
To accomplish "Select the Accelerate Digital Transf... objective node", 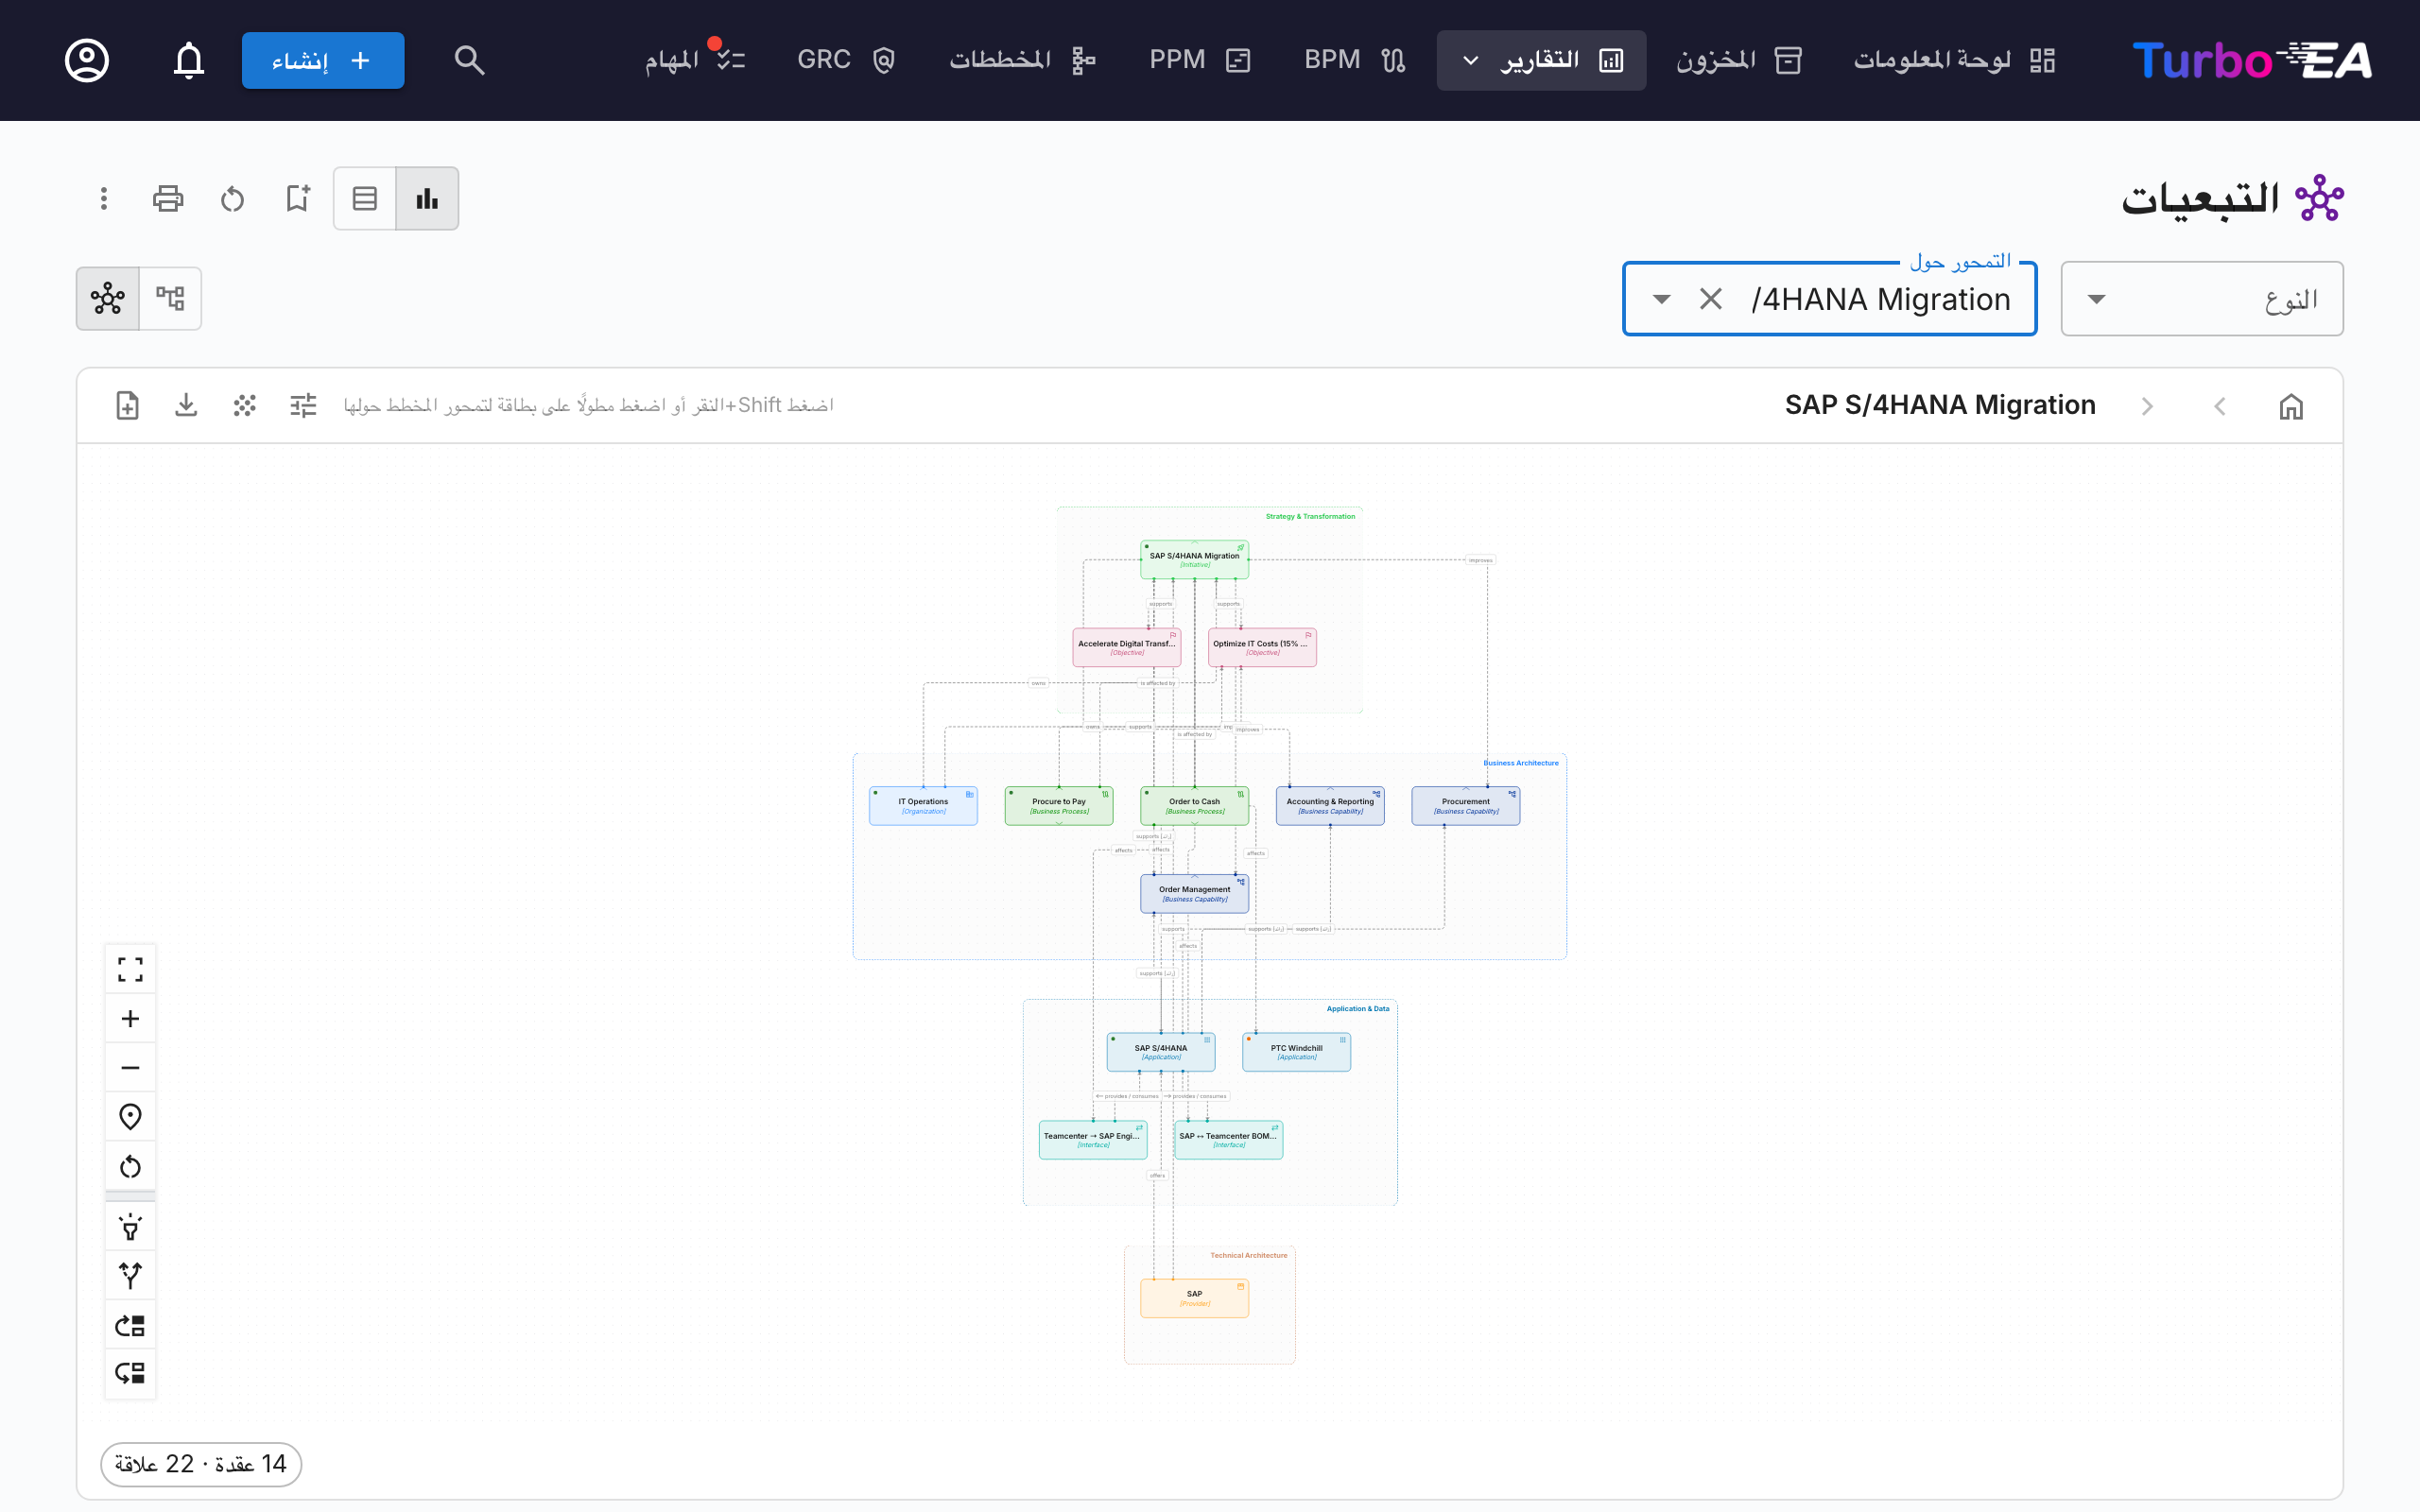I will coord(1127,647).
